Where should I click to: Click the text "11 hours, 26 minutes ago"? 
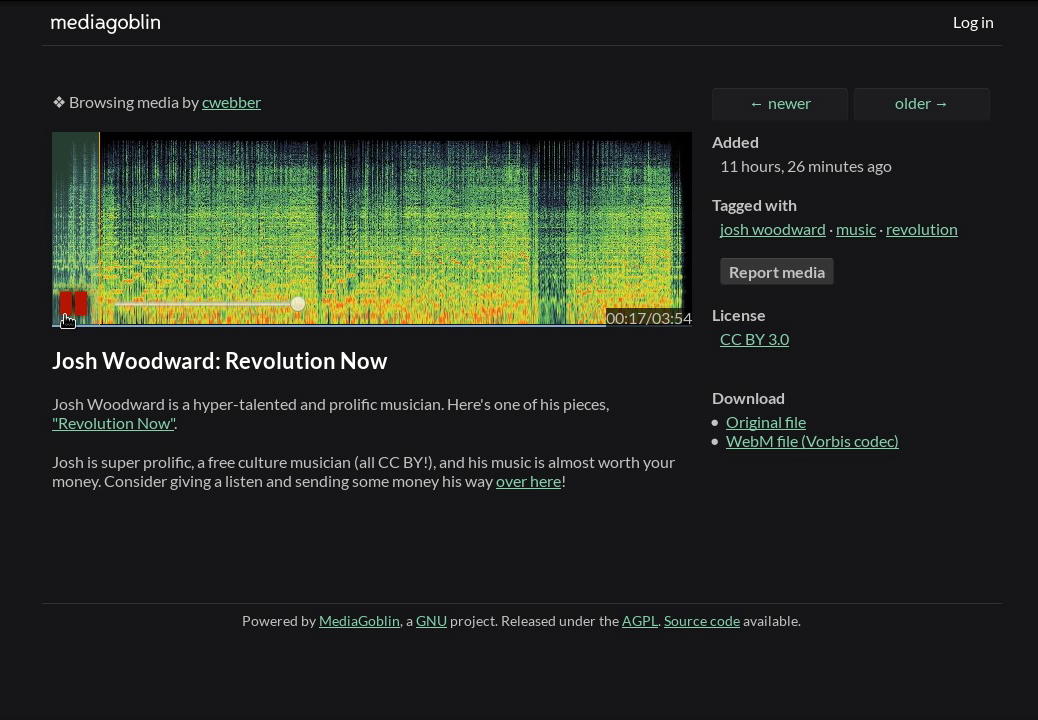point(806,167)
